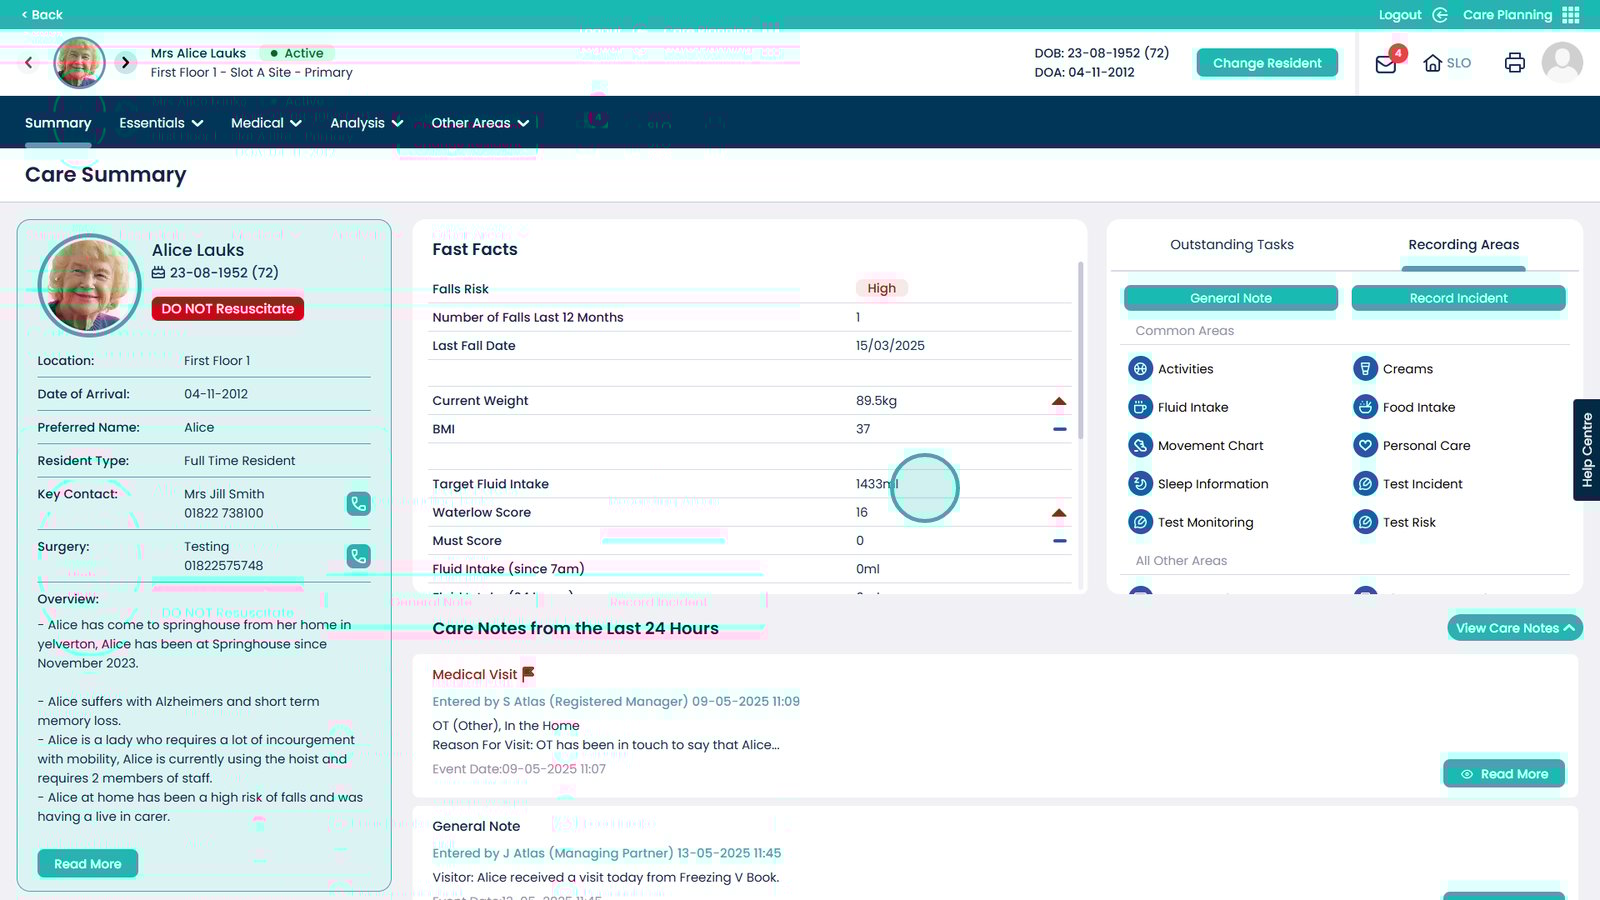Screen dimensions: 1600x900
Task: Click the printer icon in the header
Action: pyautogui.click(x=1514, y=63)
